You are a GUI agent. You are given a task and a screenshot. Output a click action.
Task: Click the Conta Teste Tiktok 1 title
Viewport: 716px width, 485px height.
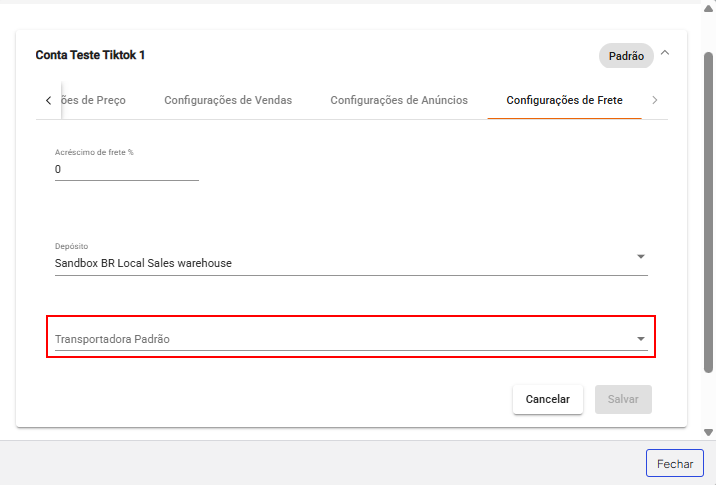(x=90, y=55)
